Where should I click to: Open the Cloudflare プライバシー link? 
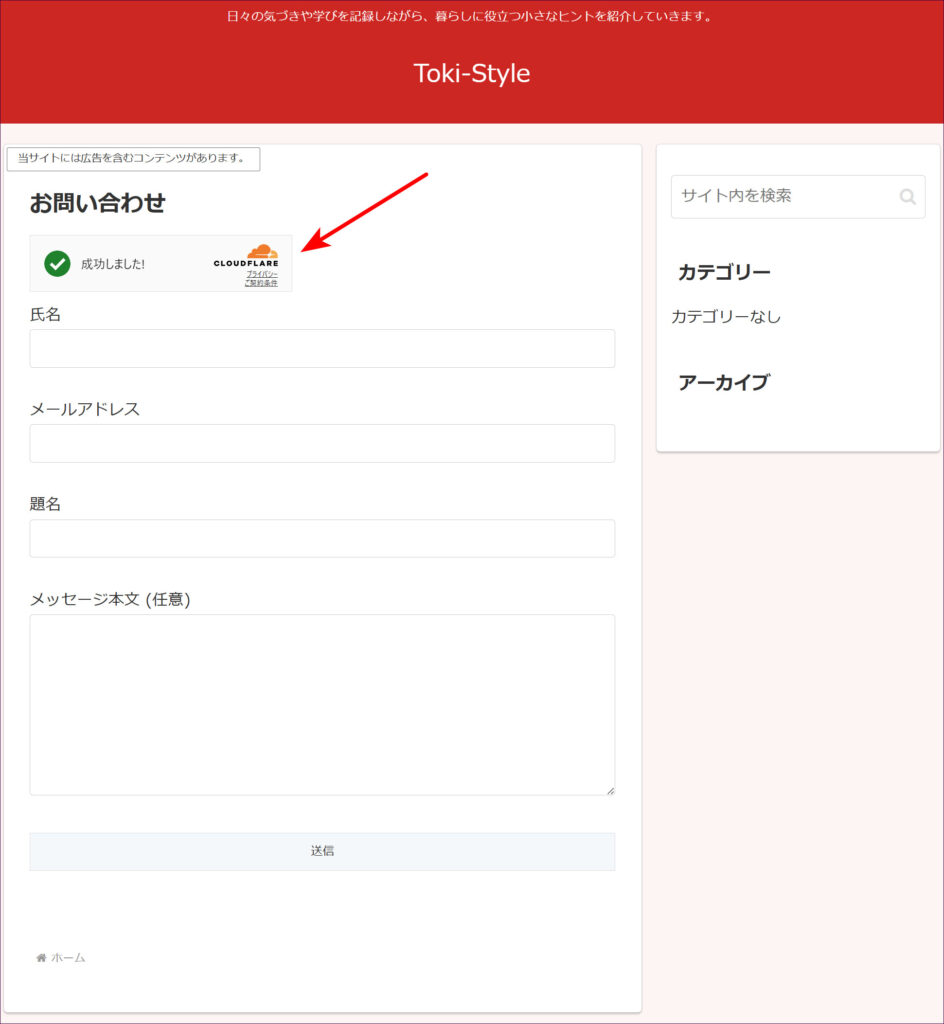262,274
